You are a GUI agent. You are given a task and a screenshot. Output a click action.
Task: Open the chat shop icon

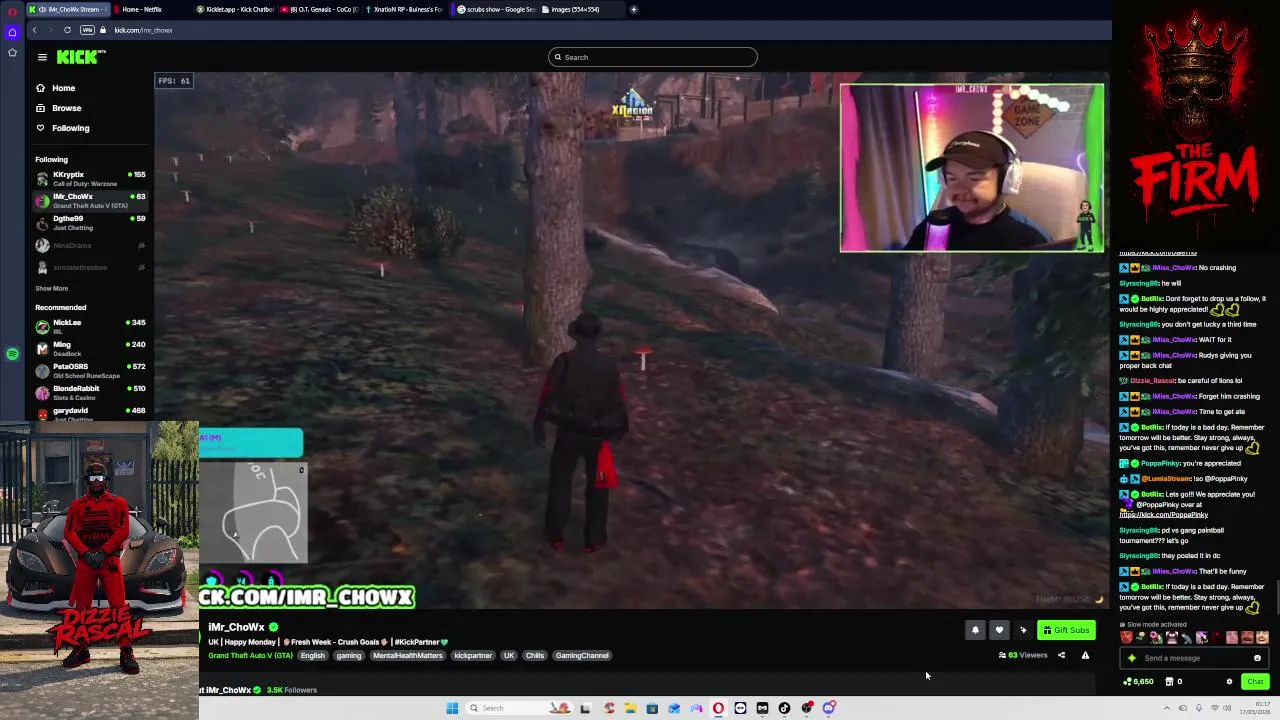[1168, 682]
